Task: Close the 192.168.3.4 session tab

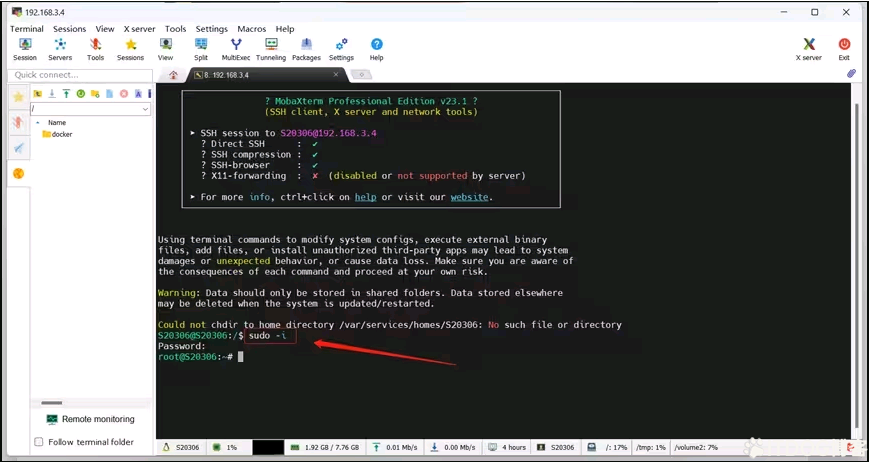Action: [336, 74]
